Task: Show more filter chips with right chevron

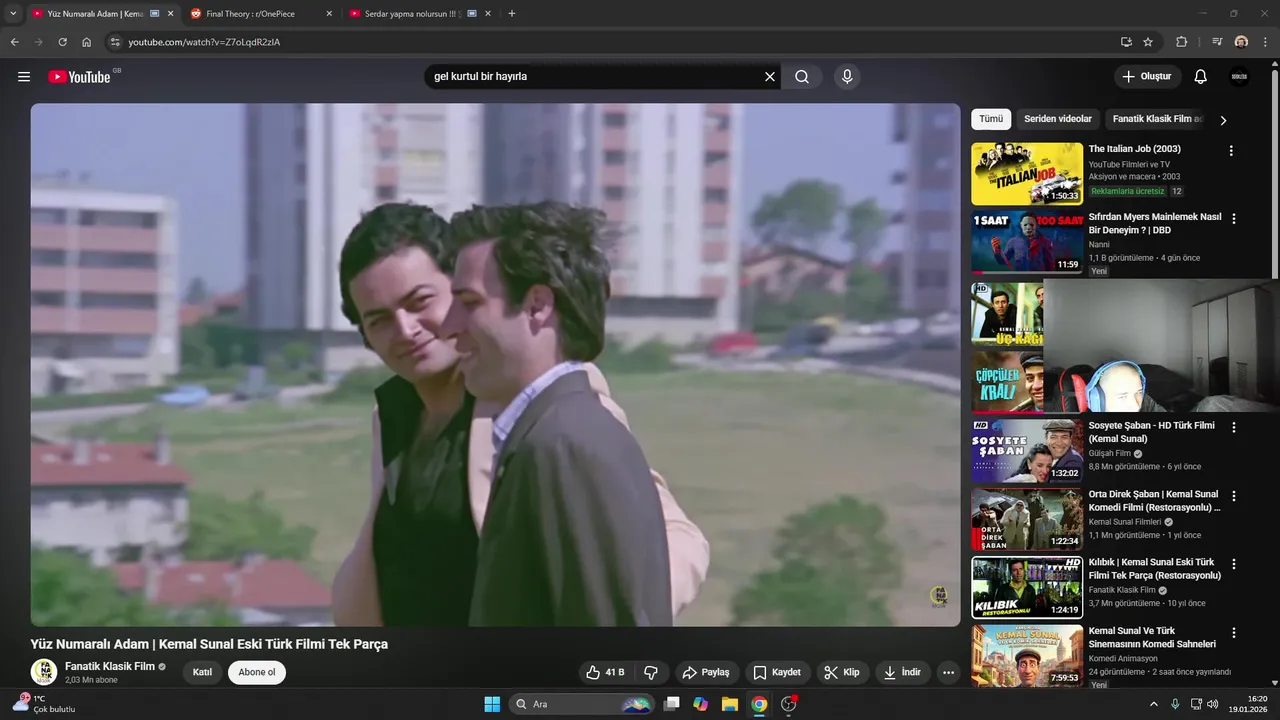Action: pyautogui.click(x=1222, y=120)
